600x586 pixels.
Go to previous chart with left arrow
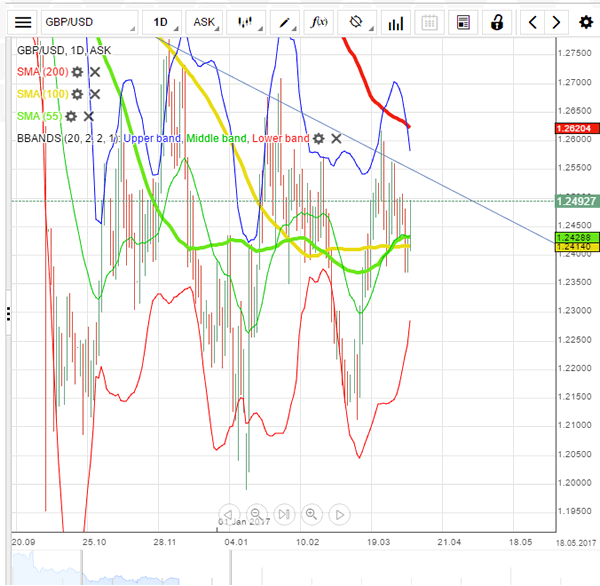[534, 22]
